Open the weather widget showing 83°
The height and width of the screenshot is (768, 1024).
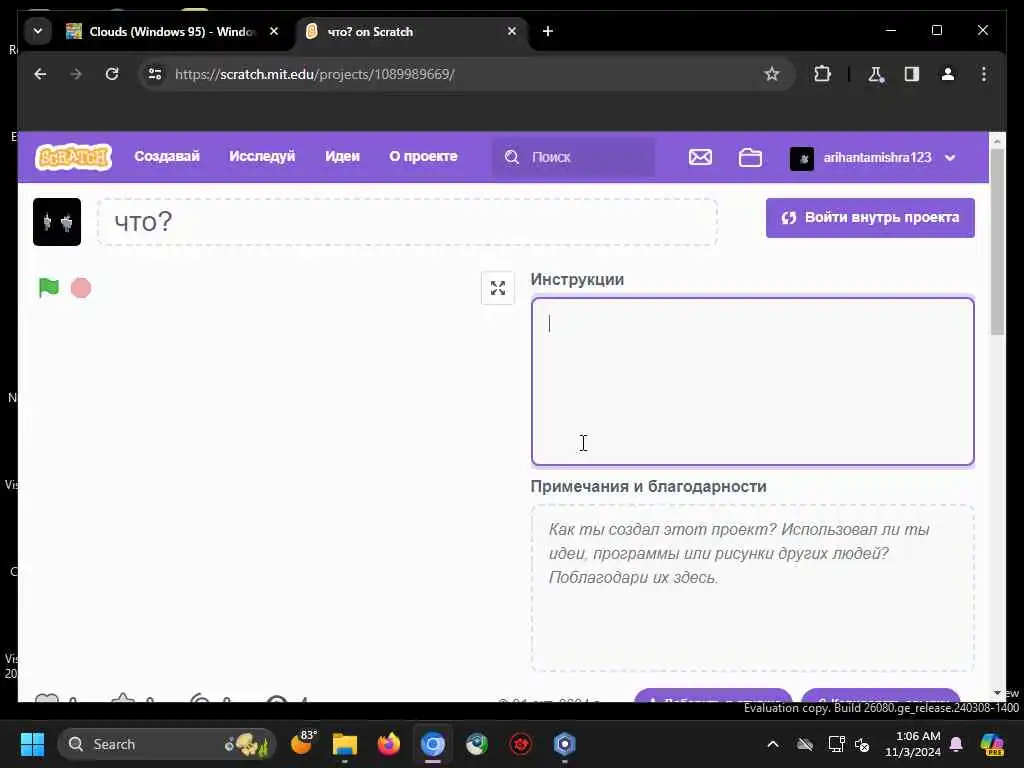point(304,743)
